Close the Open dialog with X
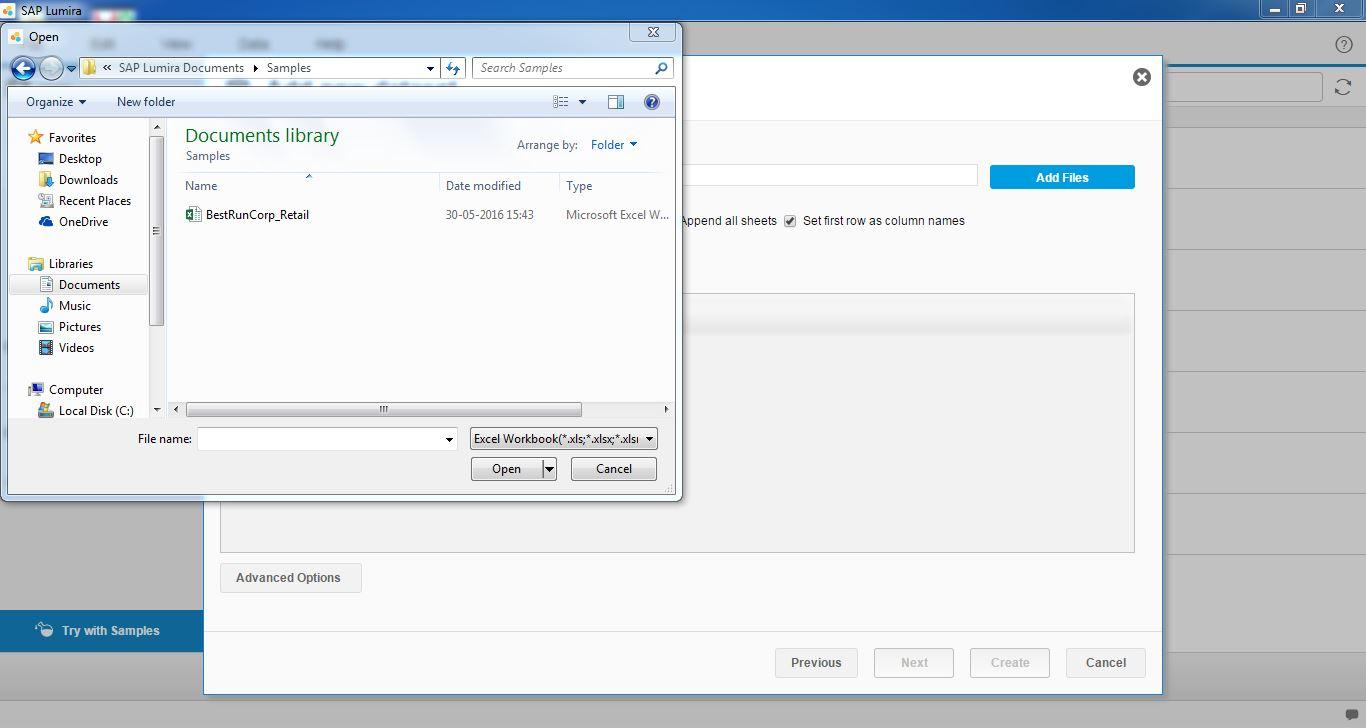 click(x=654, y=32)
